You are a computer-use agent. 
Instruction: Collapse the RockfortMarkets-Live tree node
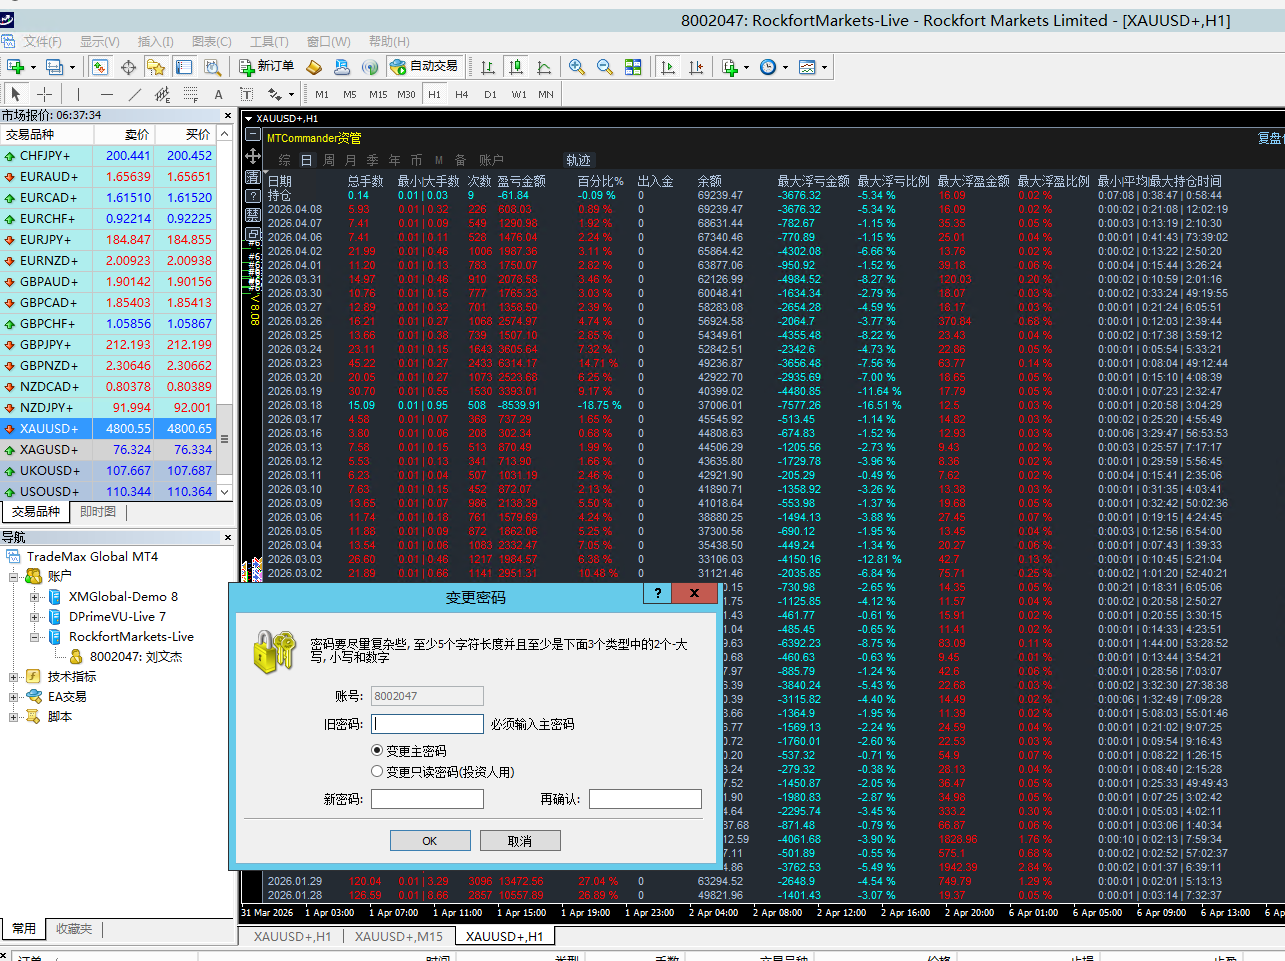point(35,637)
